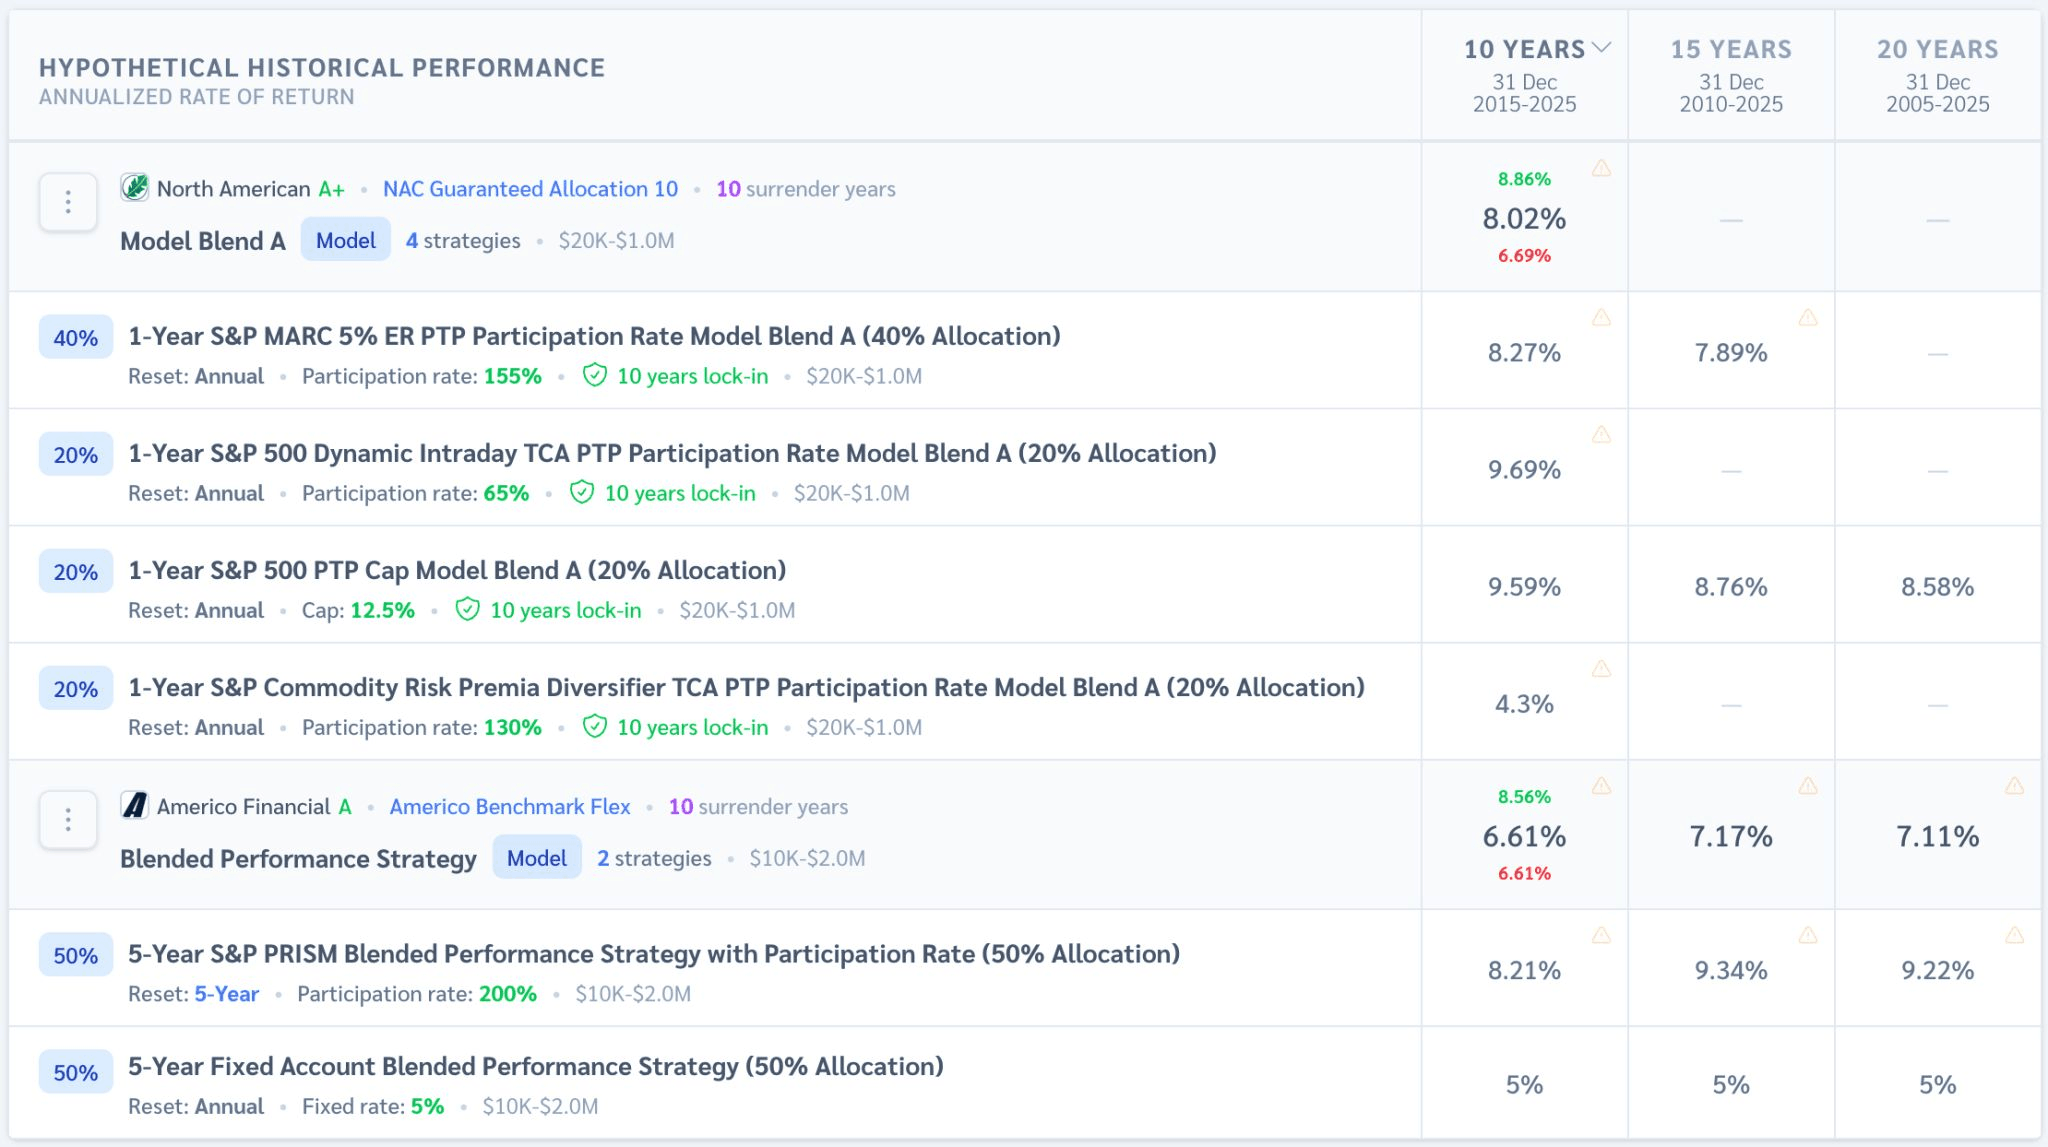
Task: Click warning icon beside 9.69% return
Action: click(x=1602, y=435)
